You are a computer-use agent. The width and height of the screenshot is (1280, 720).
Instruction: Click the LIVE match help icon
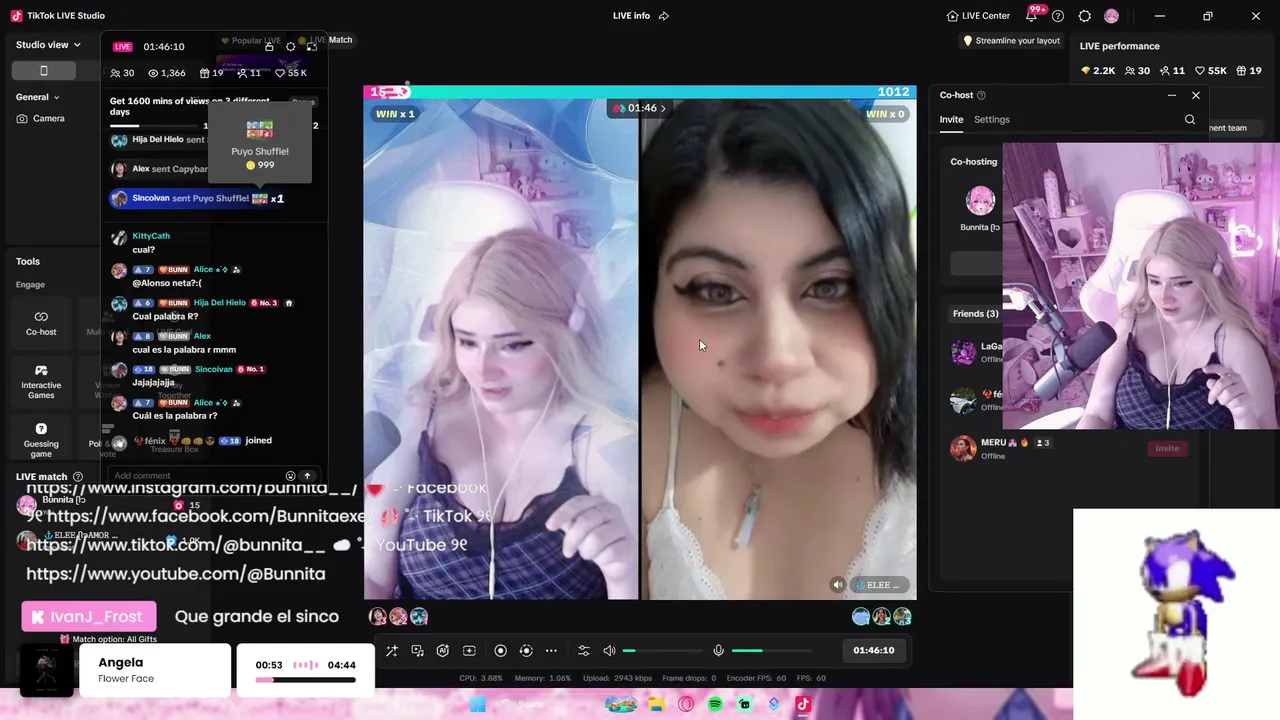point(78,477)
